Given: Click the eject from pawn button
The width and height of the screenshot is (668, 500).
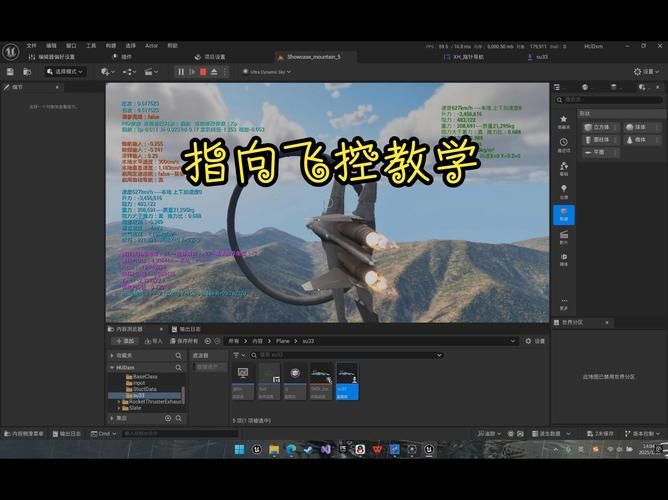Looking at the screenshot, I should coord(214,72).
